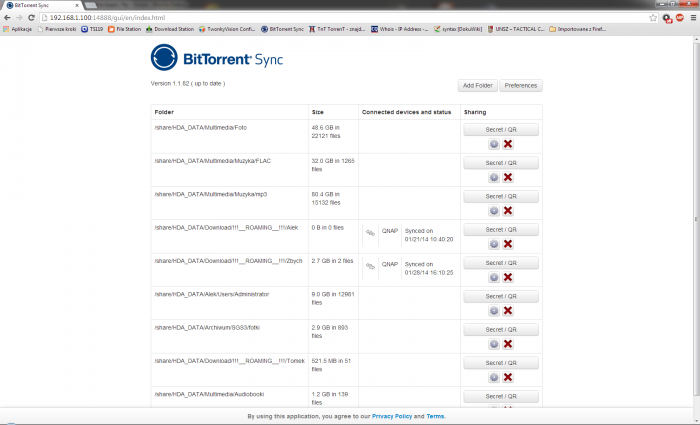Open settings gear for the ROAMING/Alek folder

point(494,244)
